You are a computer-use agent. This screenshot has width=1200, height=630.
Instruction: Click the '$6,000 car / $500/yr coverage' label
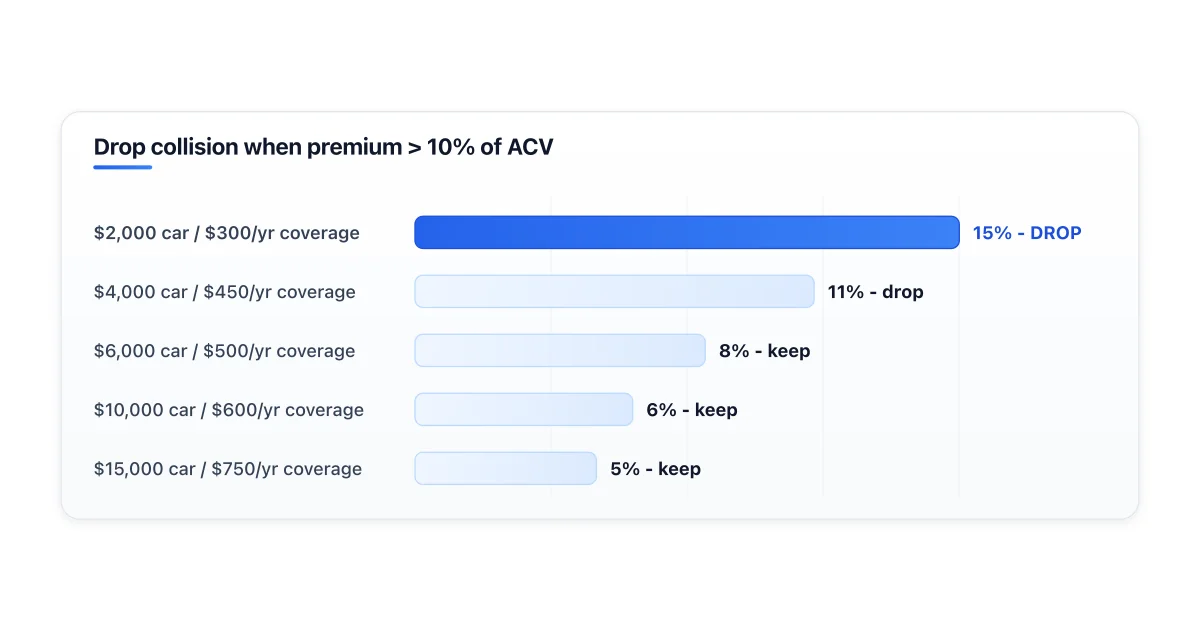(x=225, y=351)
